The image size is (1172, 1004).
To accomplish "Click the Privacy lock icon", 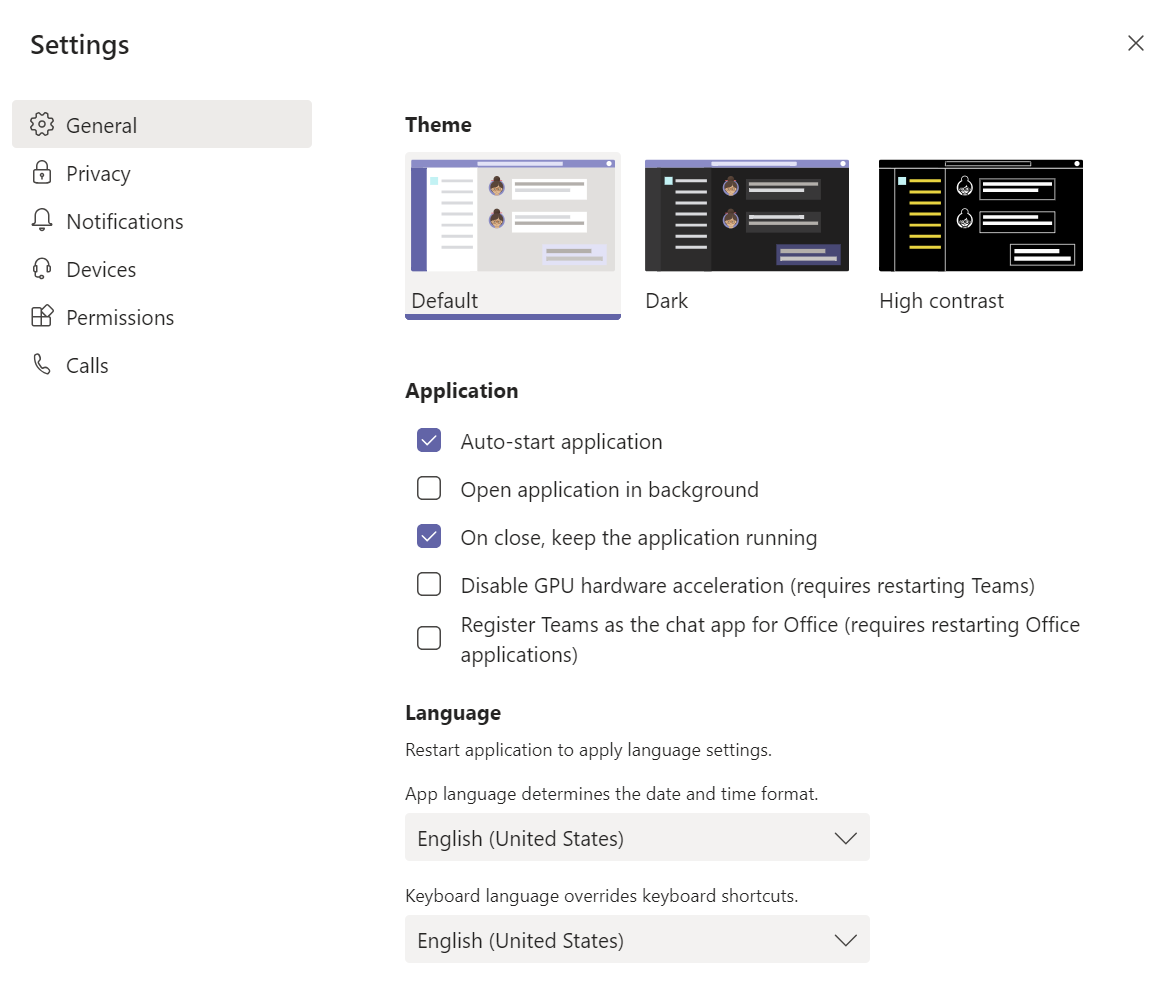I will tap(42, 172).
